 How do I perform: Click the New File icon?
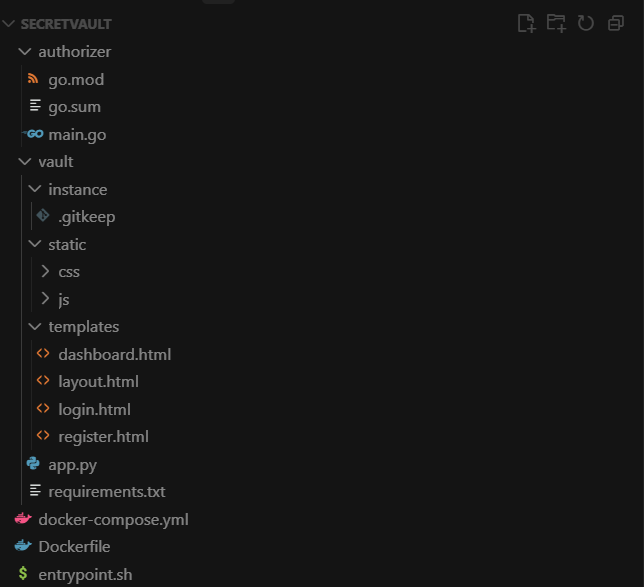coord(526,23)
